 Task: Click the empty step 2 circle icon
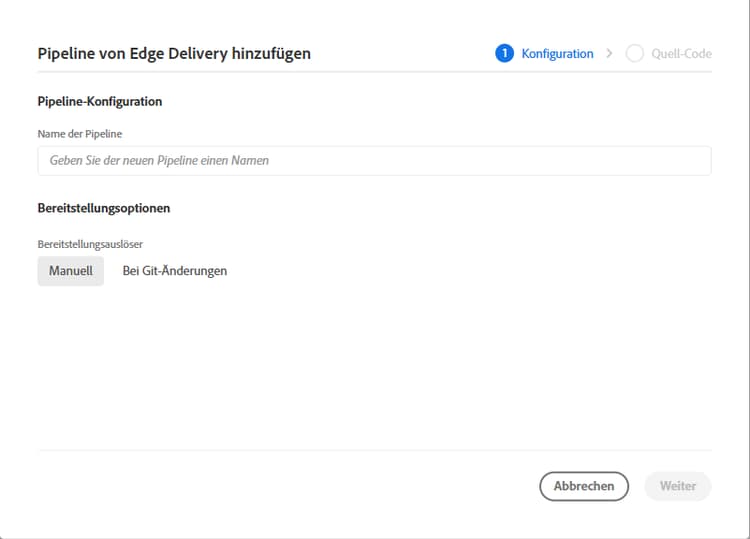pos(634,54)
